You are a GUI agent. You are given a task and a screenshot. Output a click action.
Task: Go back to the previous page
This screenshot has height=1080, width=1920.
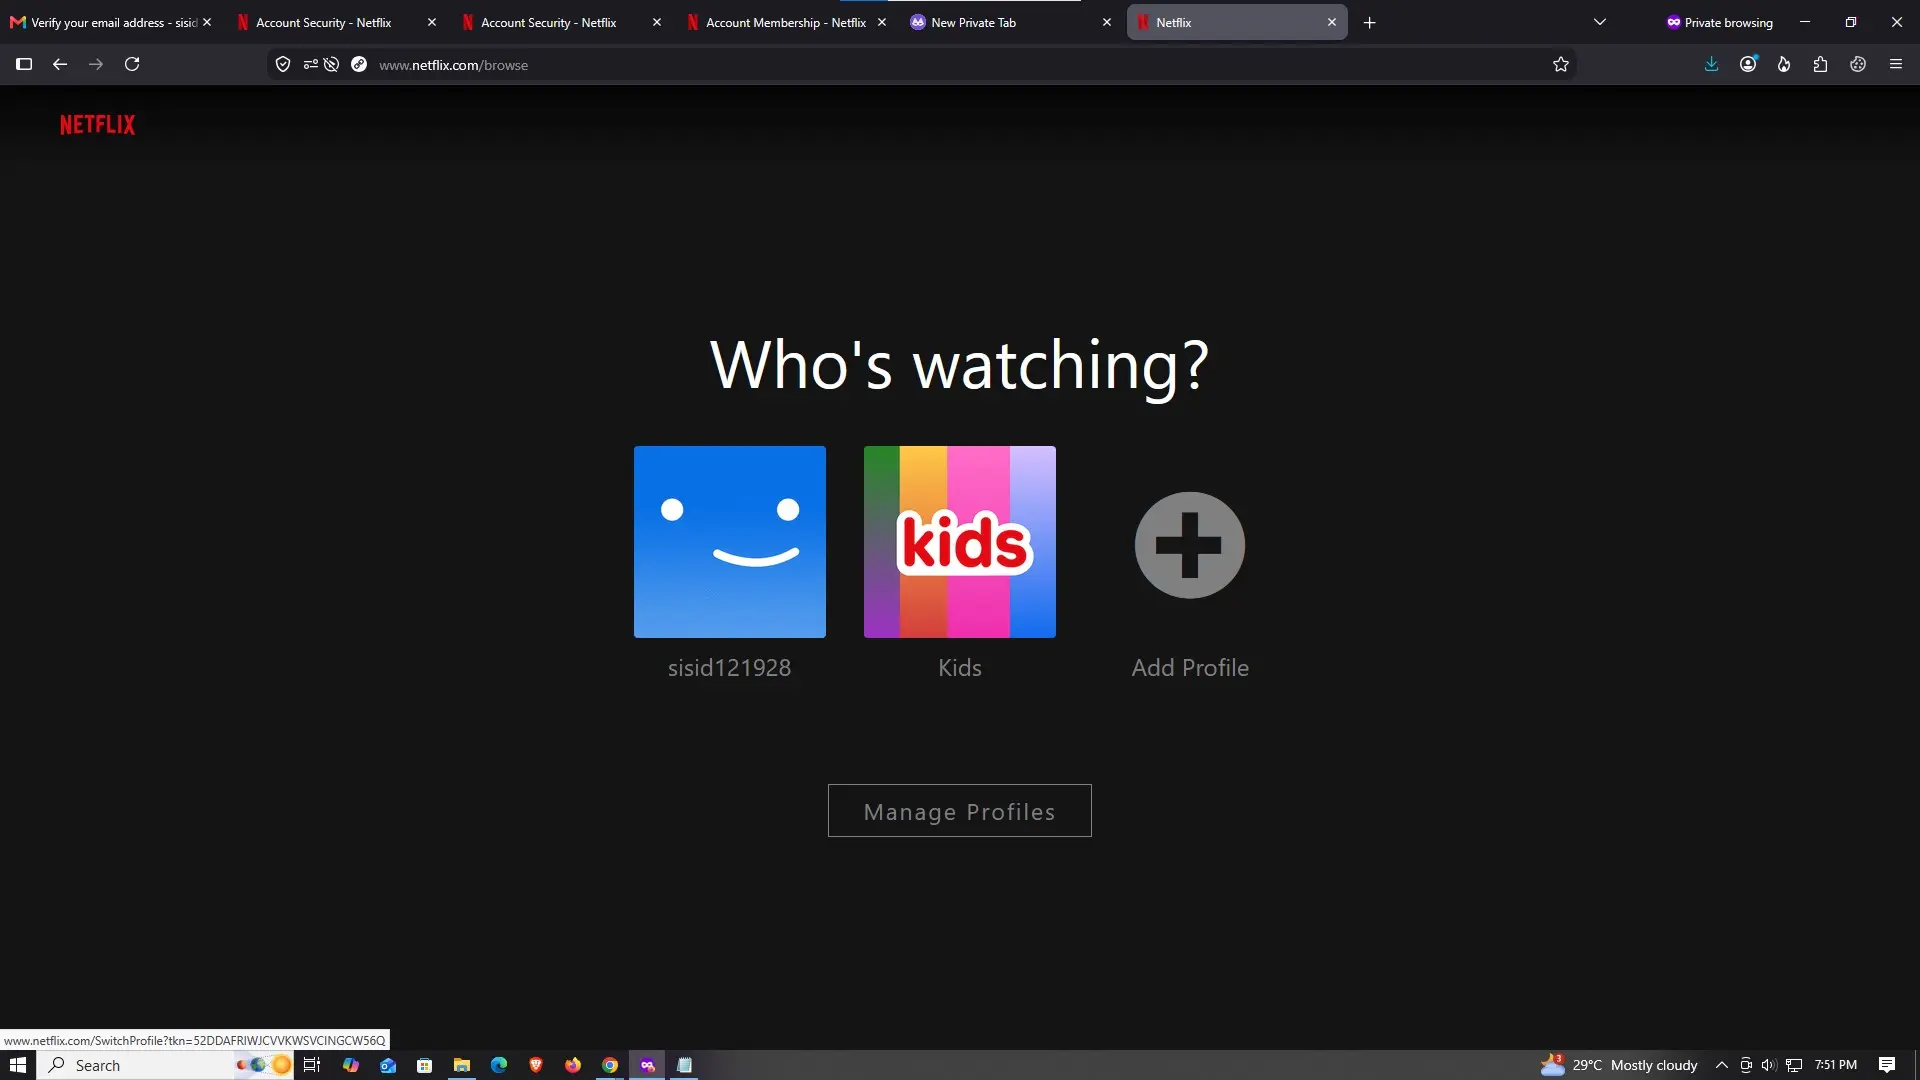(x=60, y=64)
